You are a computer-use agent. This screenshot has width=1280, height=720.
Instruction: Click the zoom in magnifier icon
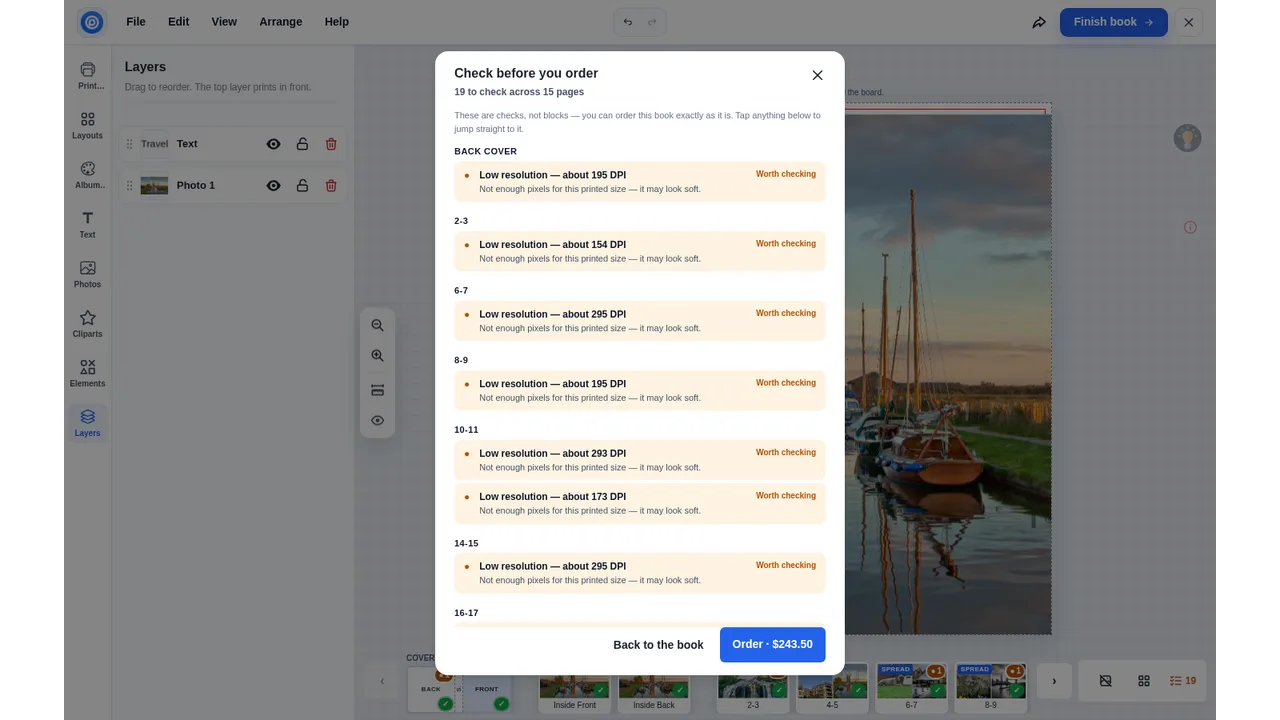377,356
